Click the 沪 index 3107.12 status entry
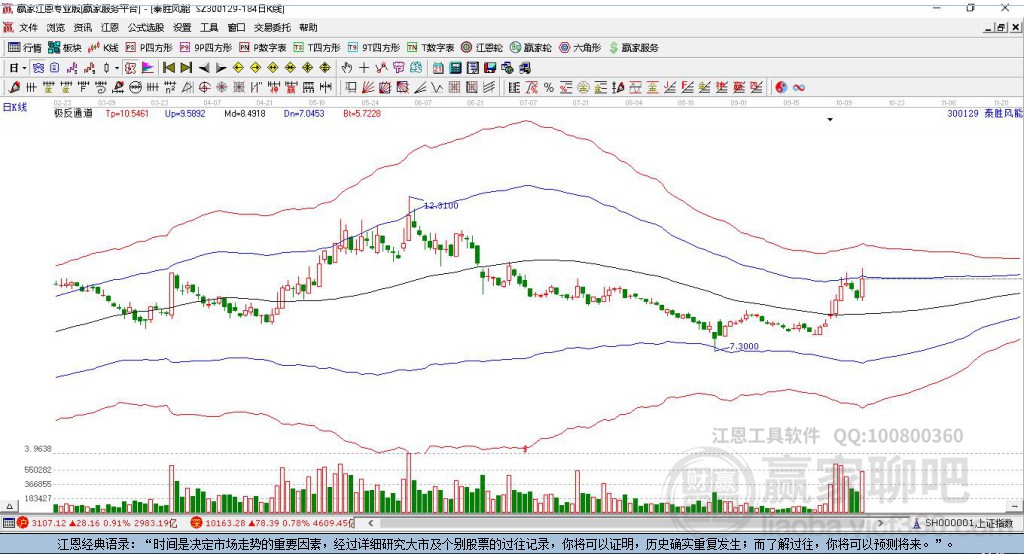Screen dimensions: 1024x554 coord(97,523)
